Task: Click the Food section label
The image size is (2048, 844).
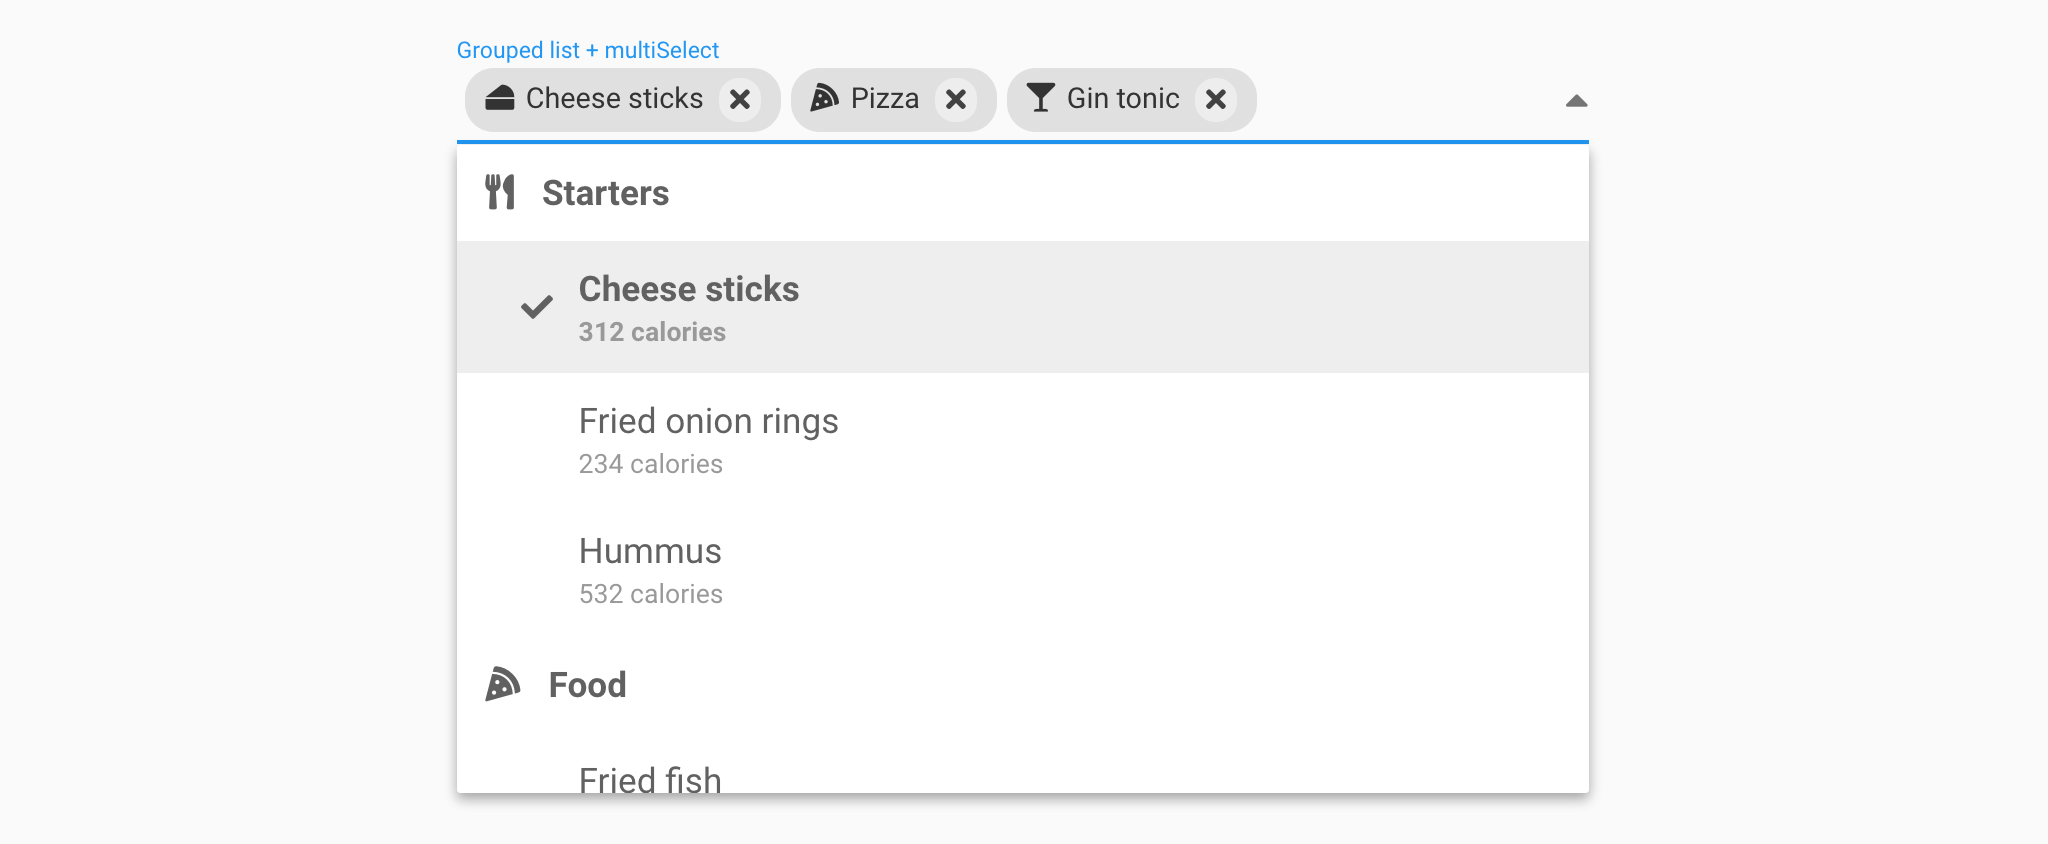Action: (586, 685)
